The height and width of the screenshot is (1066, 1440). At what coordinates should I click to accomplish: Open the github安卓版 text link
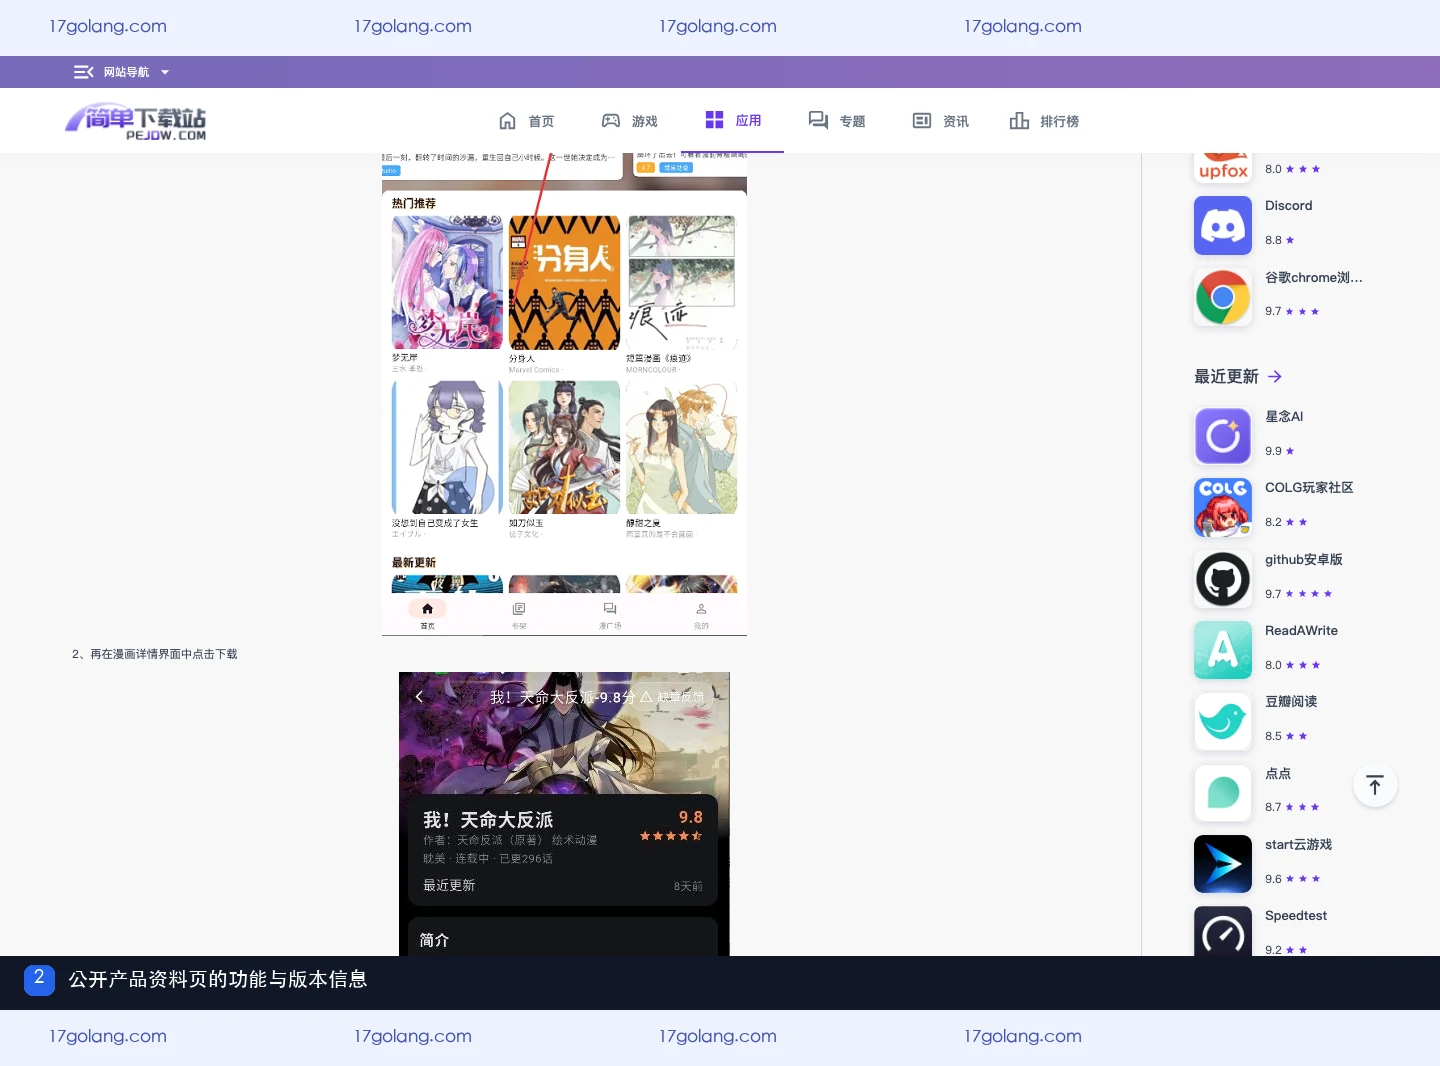click(1304, 560)
